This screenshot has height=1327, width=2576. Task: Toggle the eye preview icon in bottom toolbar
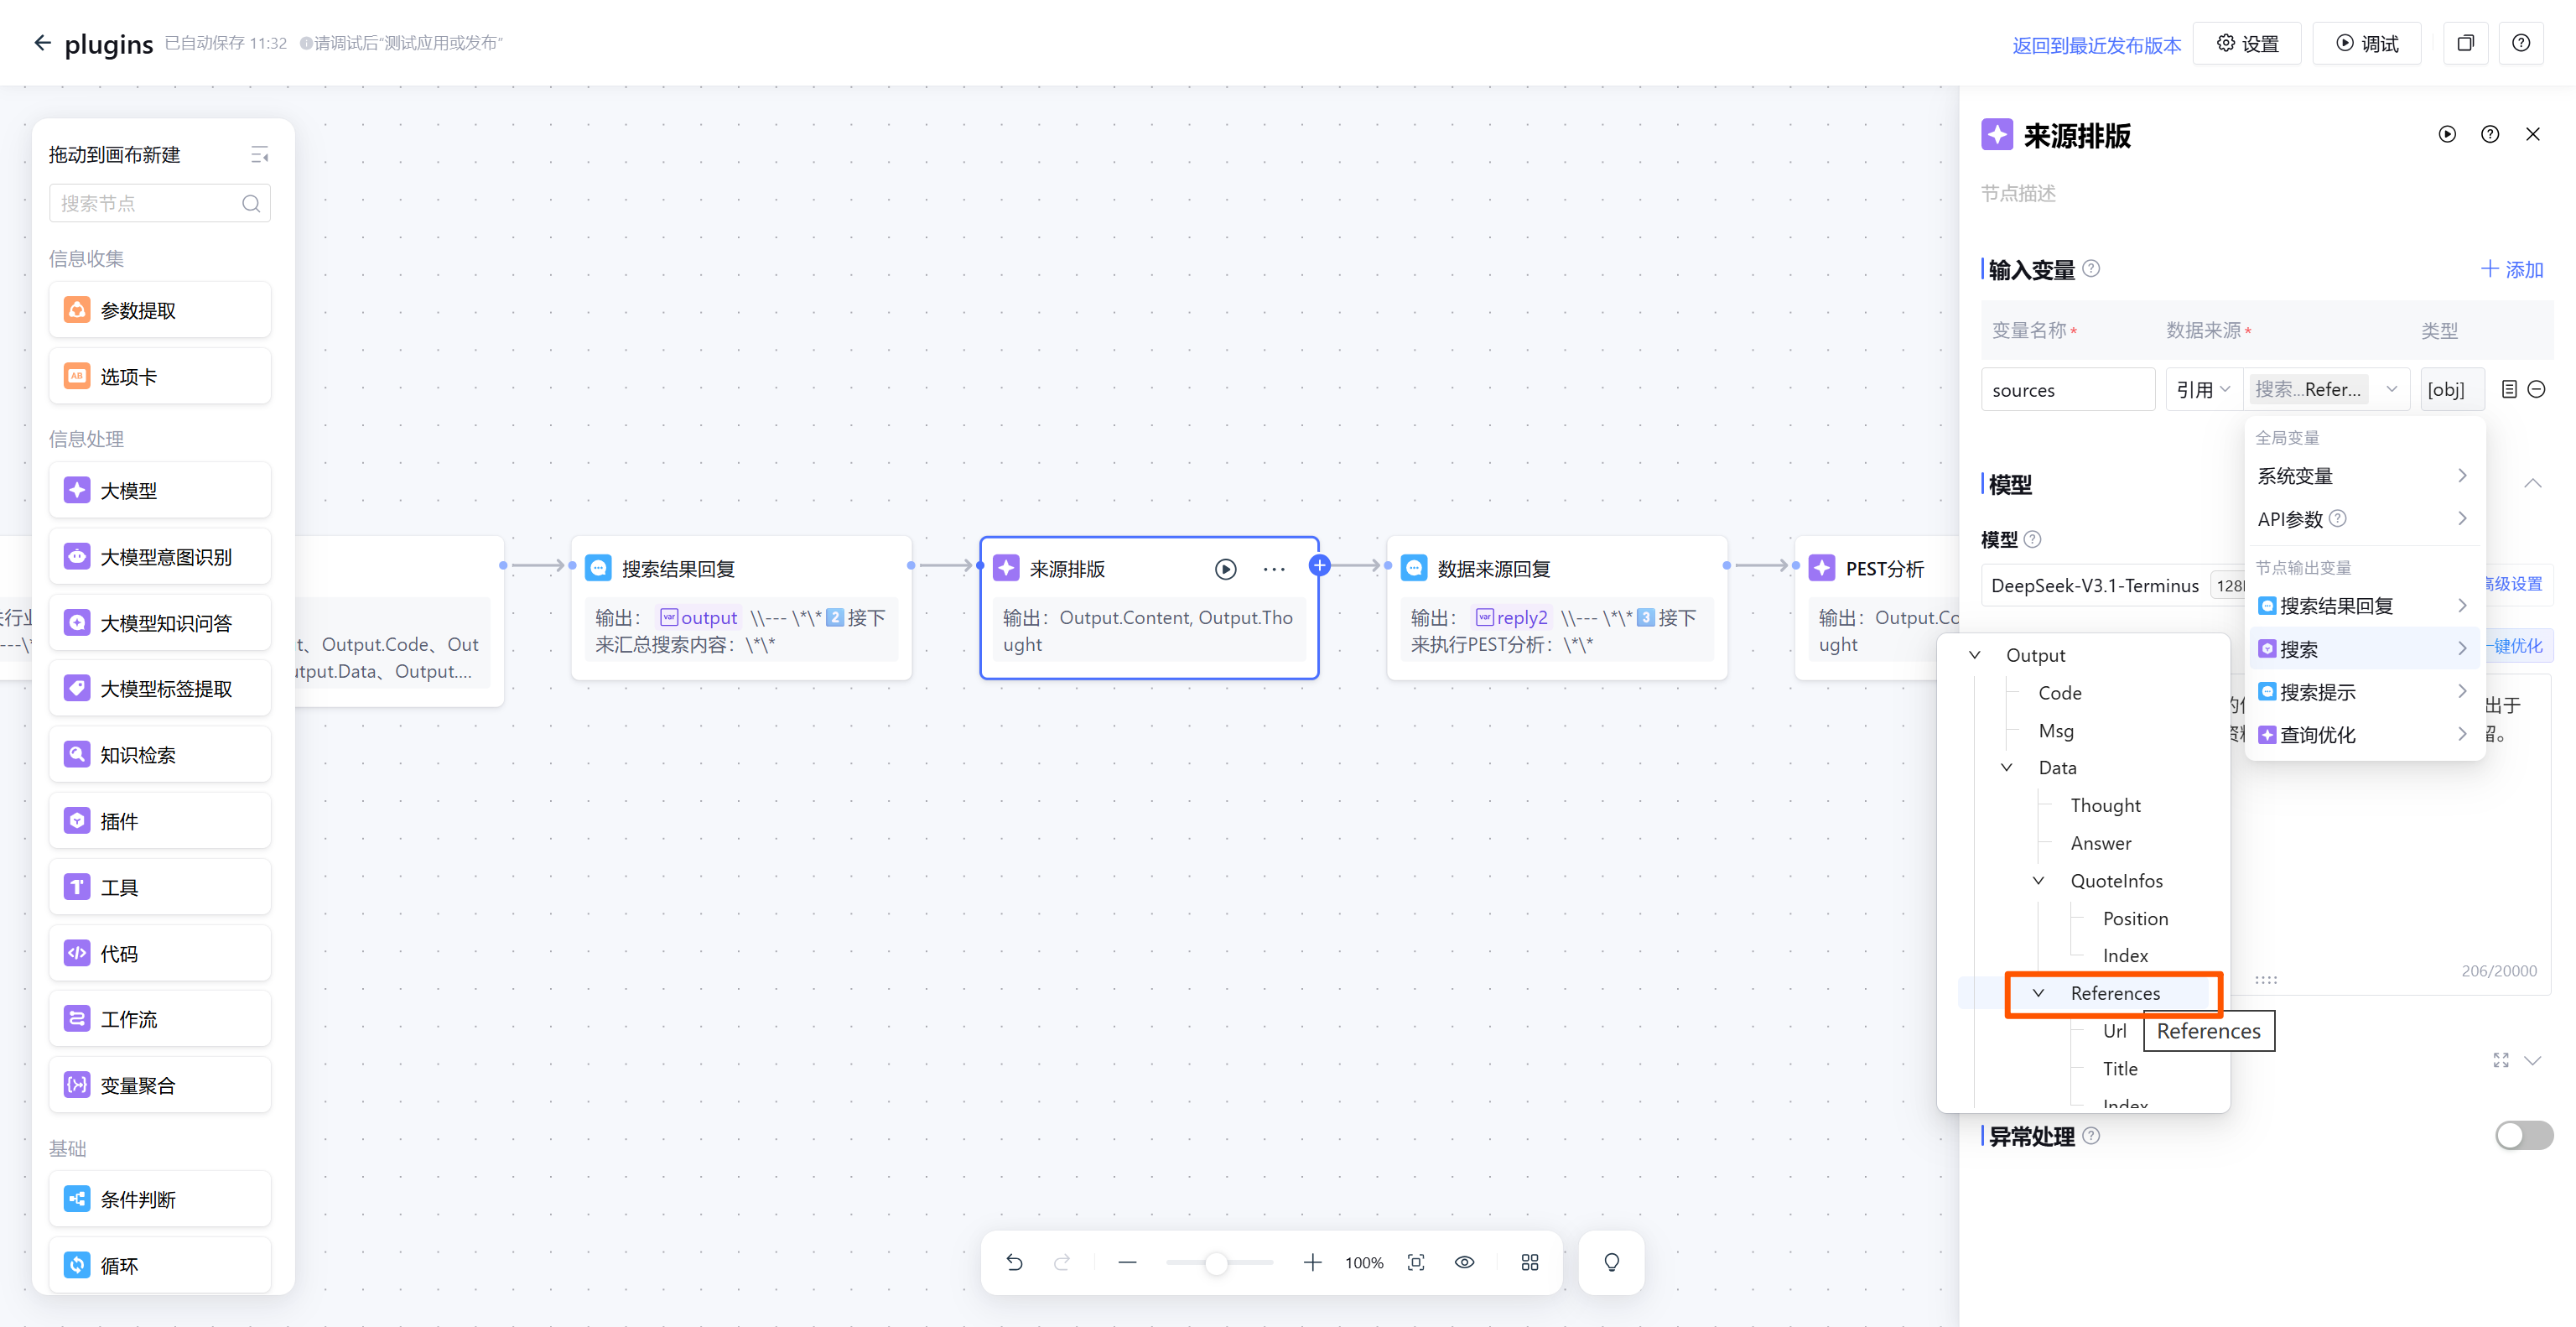point(1464,1263)
